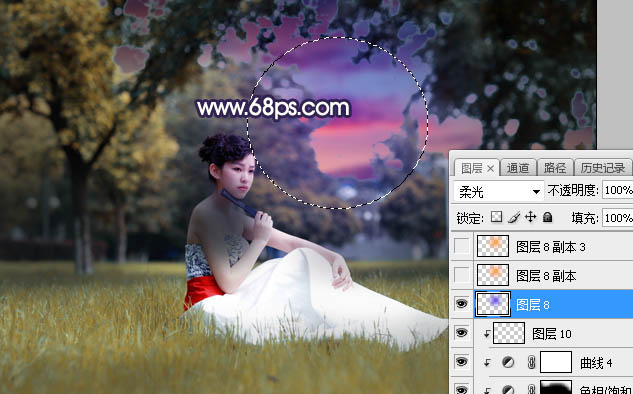Hide the 图层 10 layer
The height and width of the screenshot is (394, 633).
462,333
